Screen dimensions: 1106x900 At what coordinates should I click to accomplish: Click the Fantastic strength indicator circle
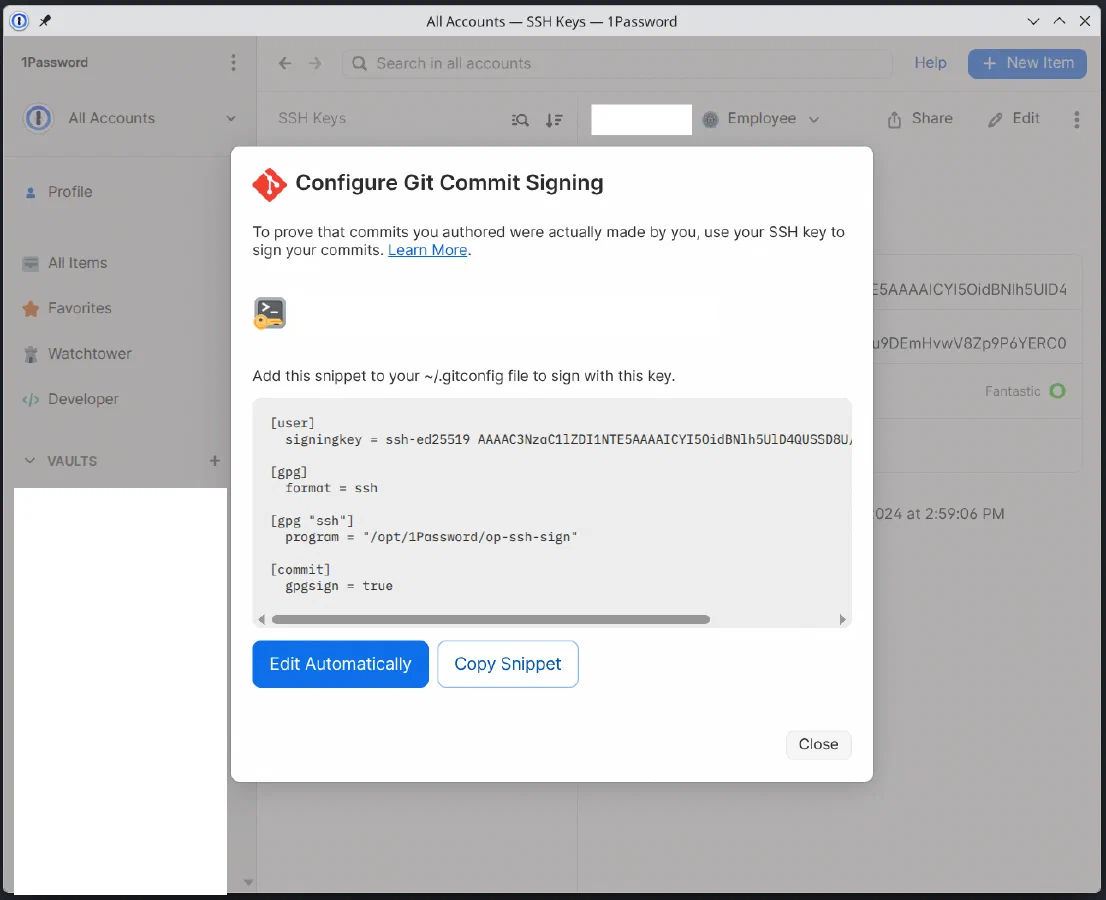1057,391
